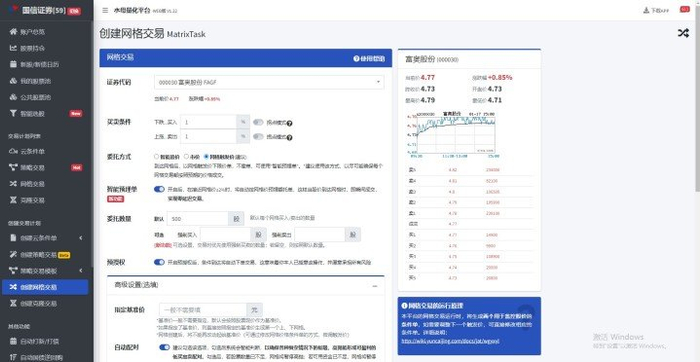Open 克隆交易 hourglass icon under 交易计划列表
700x362 pixels.
[13, 200]
